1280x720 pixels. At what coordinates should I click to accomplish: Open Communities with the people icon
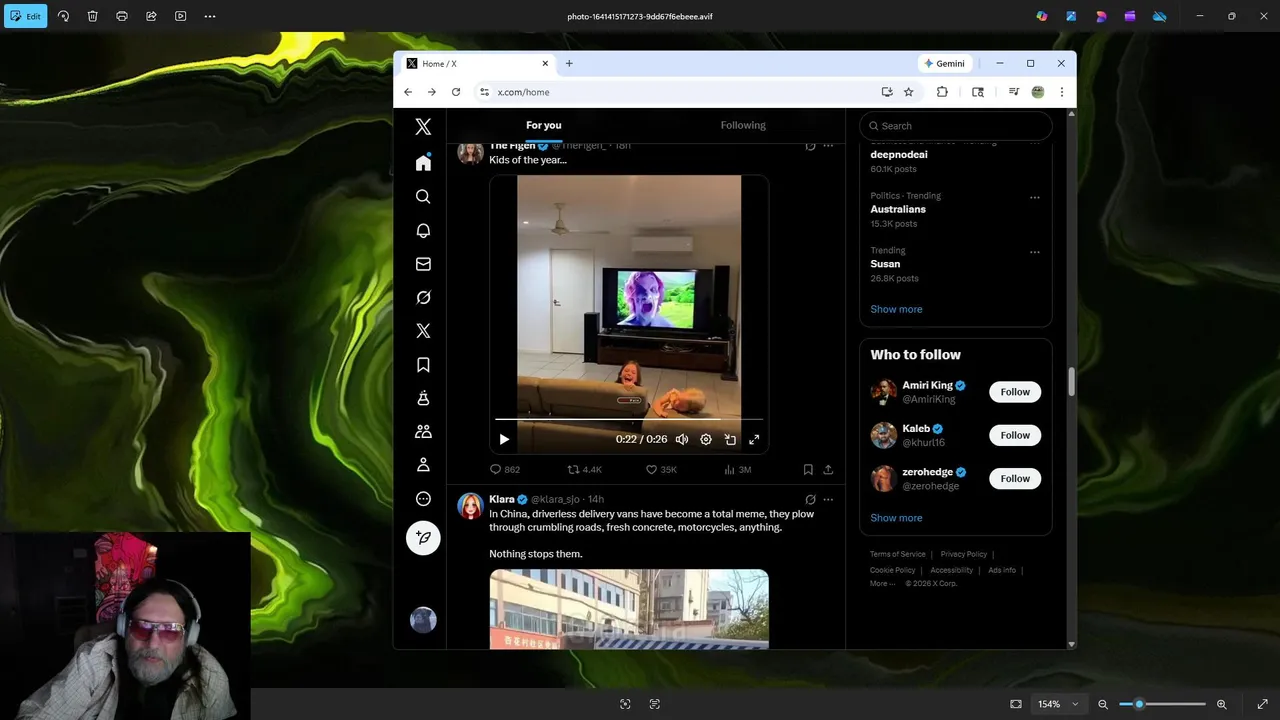click(423, 432)
